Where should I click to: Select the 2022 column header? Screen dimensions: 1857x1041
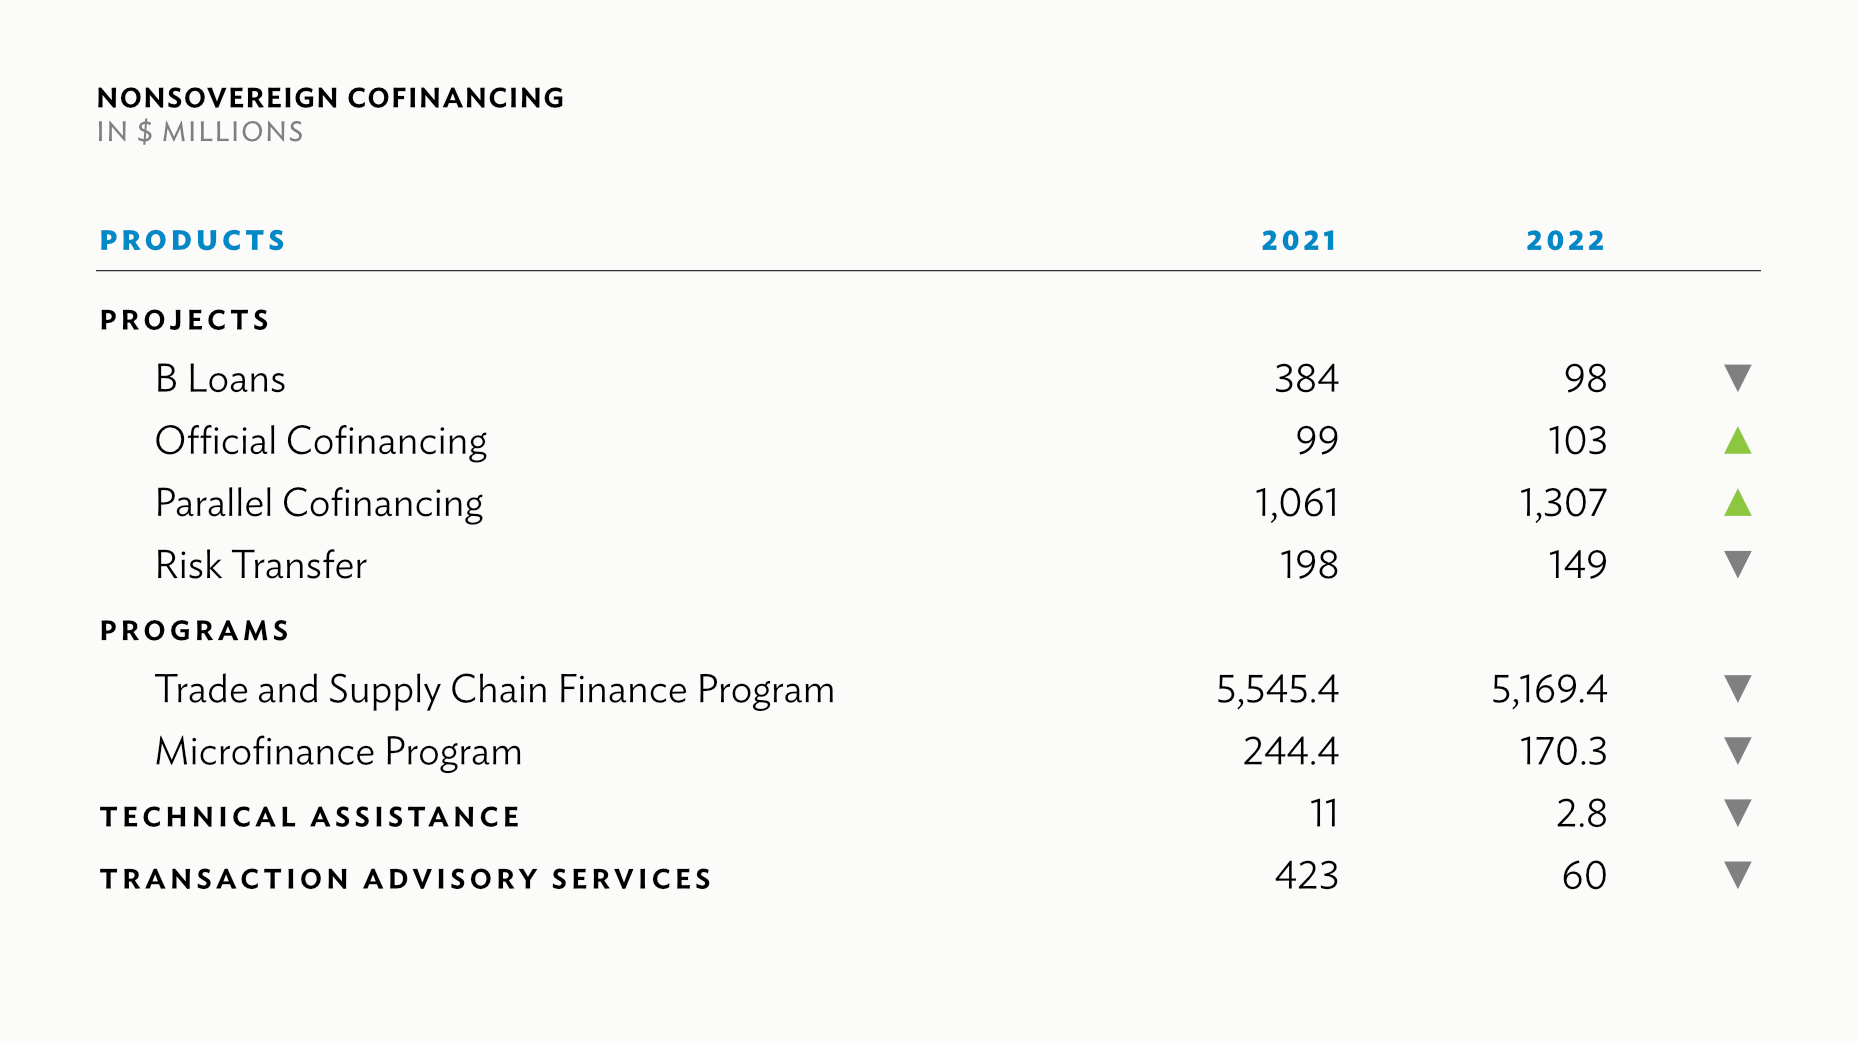[1566, 241]
